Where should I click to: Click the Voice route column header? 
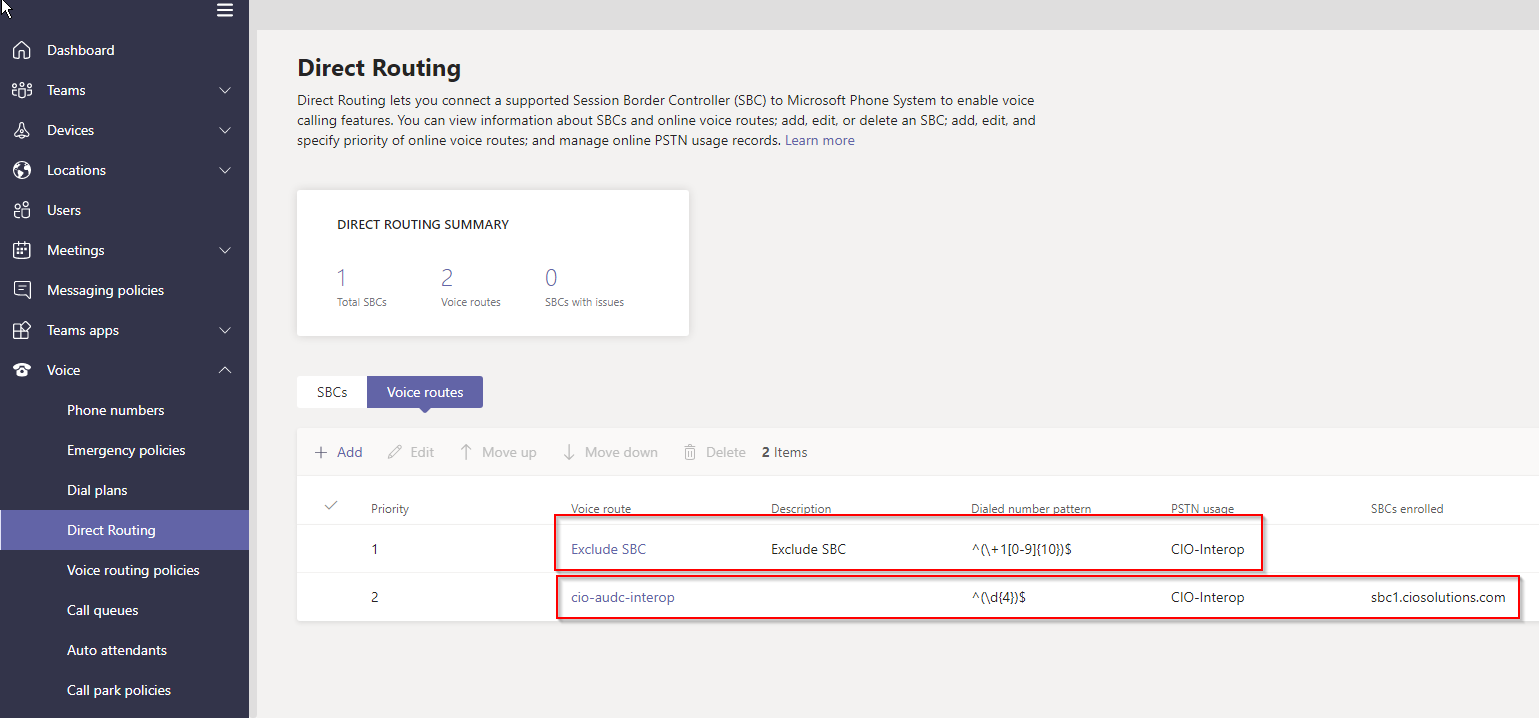[x=601, y=509]
